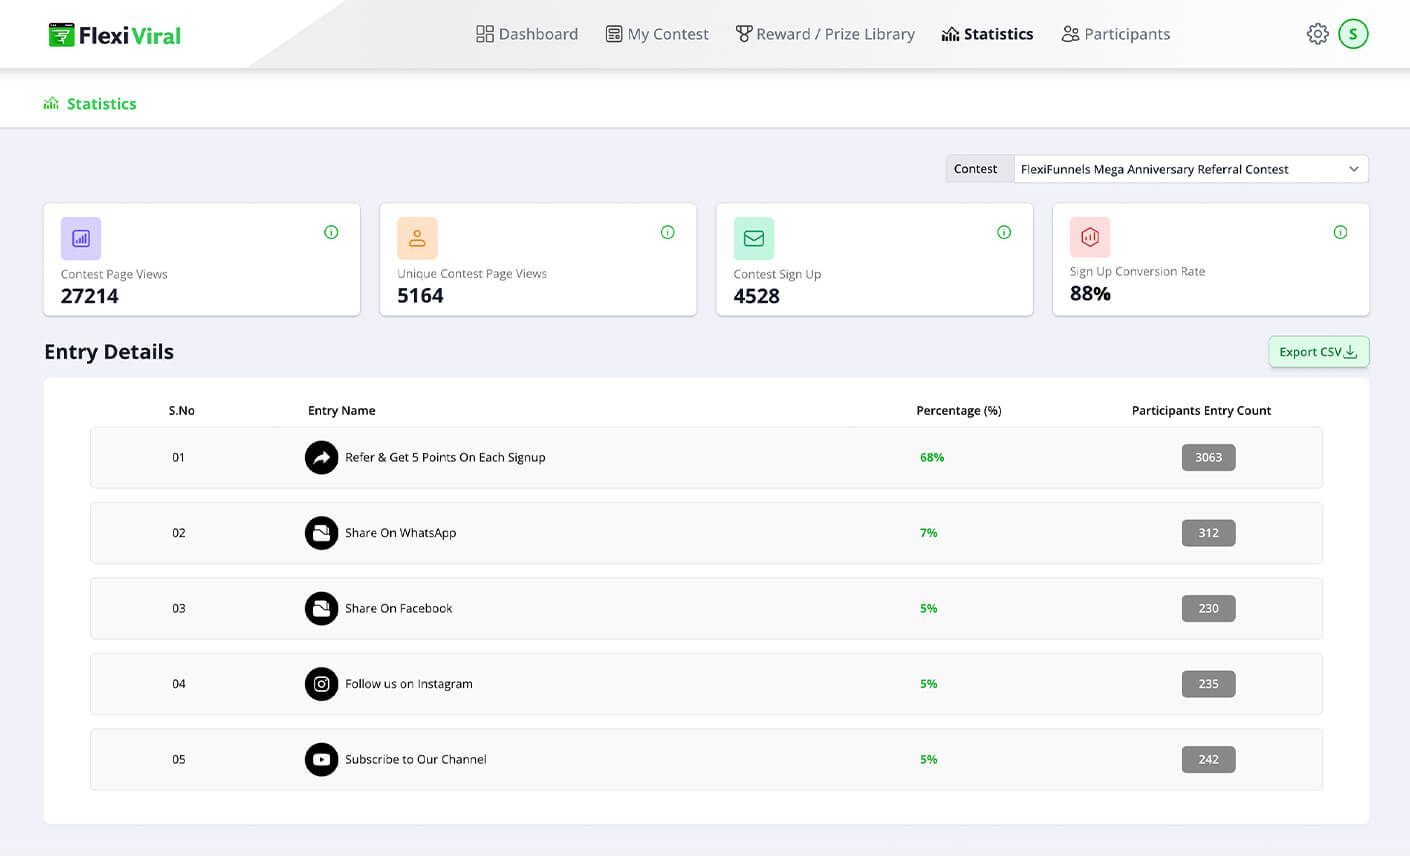This screenshot has height=856, width=1410.
Task: Click info icon on Unique Contest Page Views card
Action: point(667,232)
